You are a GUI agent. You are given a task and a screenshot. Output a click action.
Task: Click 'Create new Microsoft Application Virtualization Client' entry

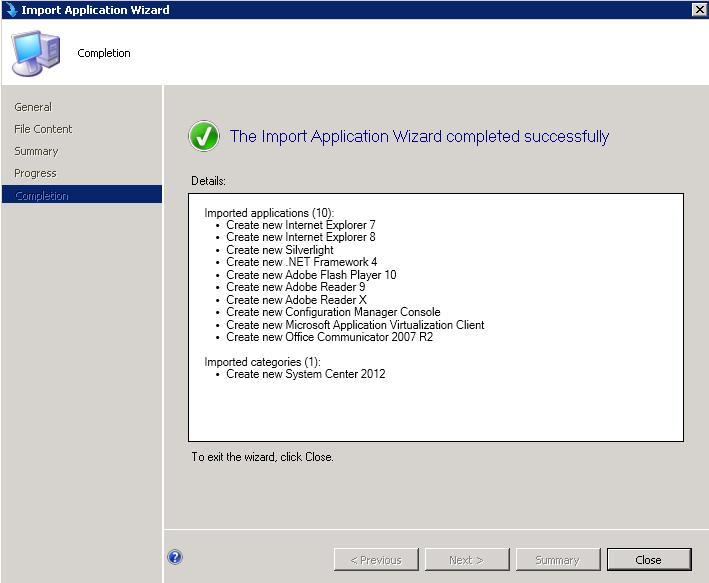355,324
